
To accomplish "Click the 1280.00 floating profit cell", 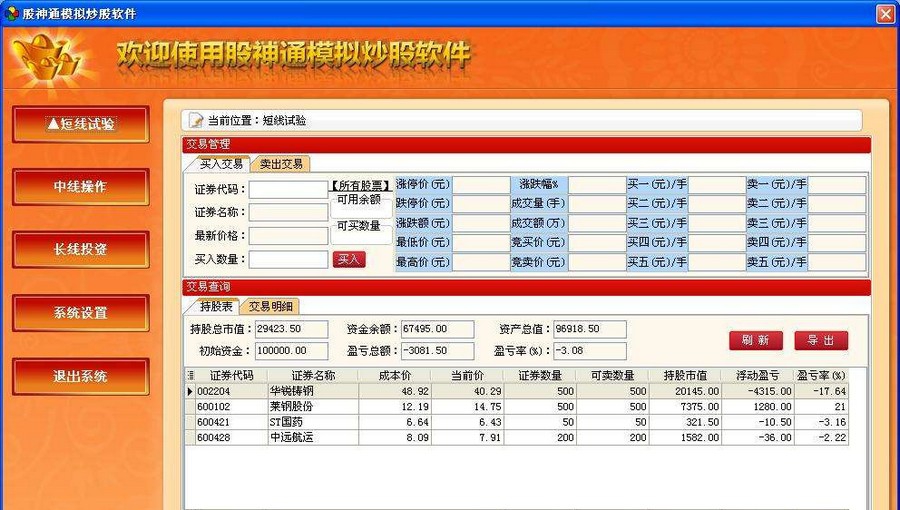I will point(758,407).
